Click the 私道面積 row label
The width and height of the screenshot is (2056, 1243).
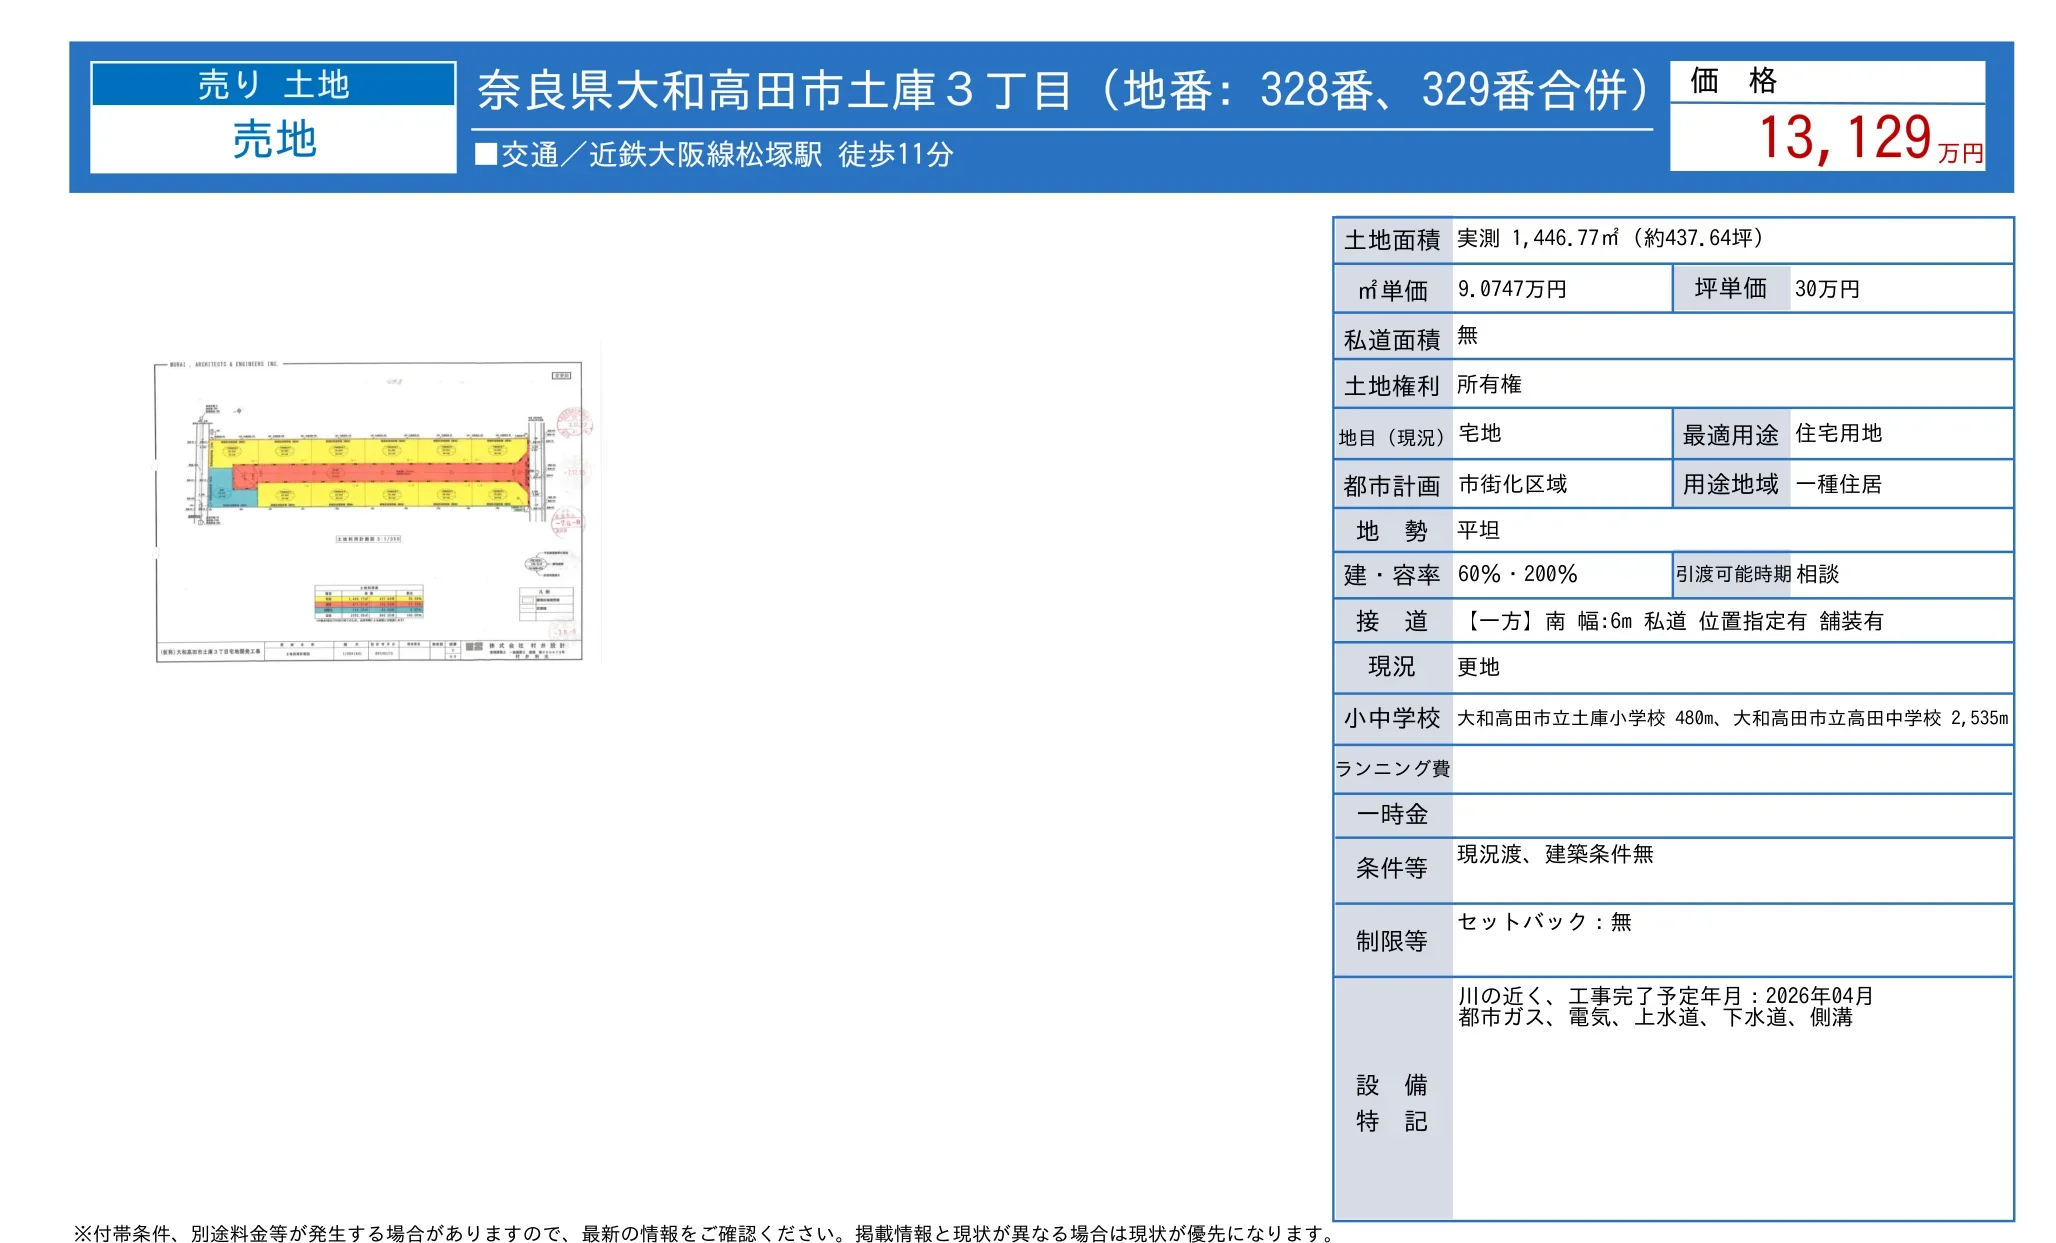(x=1392, y=339)
